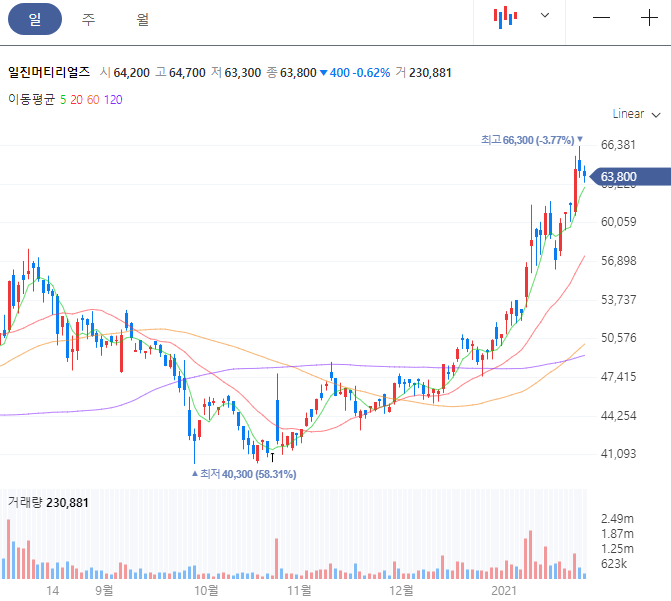Switch to the 월 (monthly) chart tab
The image size is (671, 601).
click(x=143, y=19)
